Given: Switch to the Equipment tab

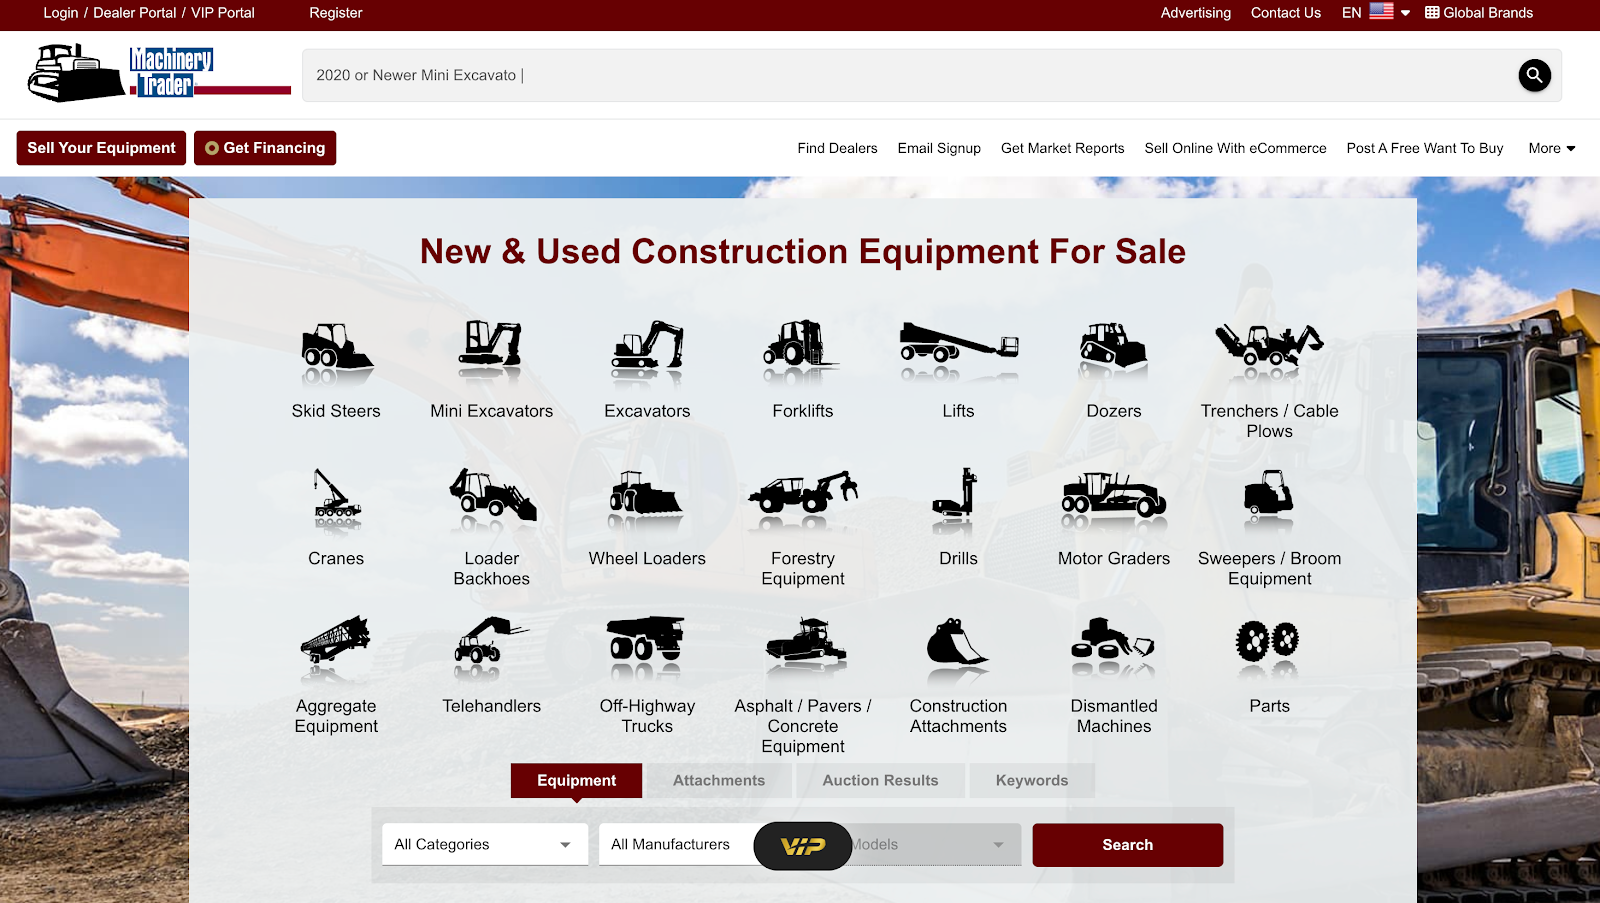Looking at the screenshot, I should click(576, 781).
